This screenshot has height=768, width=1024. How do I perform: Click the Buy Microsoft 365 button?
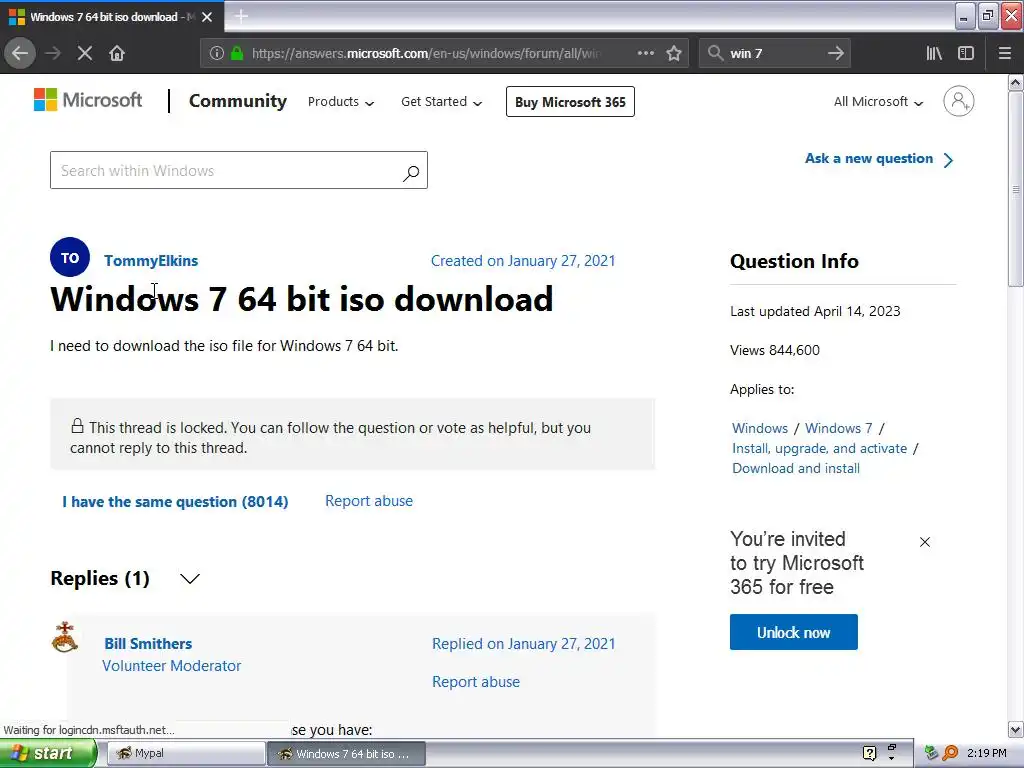(570, 102)
